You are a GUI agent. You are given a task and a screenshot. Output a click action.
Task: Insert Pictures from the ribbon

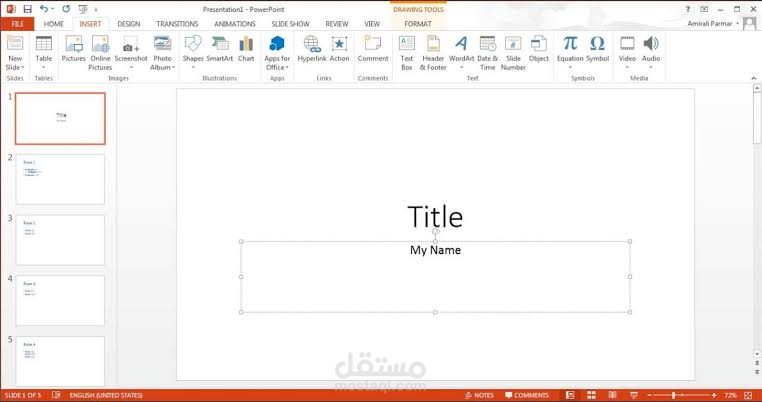73,49
